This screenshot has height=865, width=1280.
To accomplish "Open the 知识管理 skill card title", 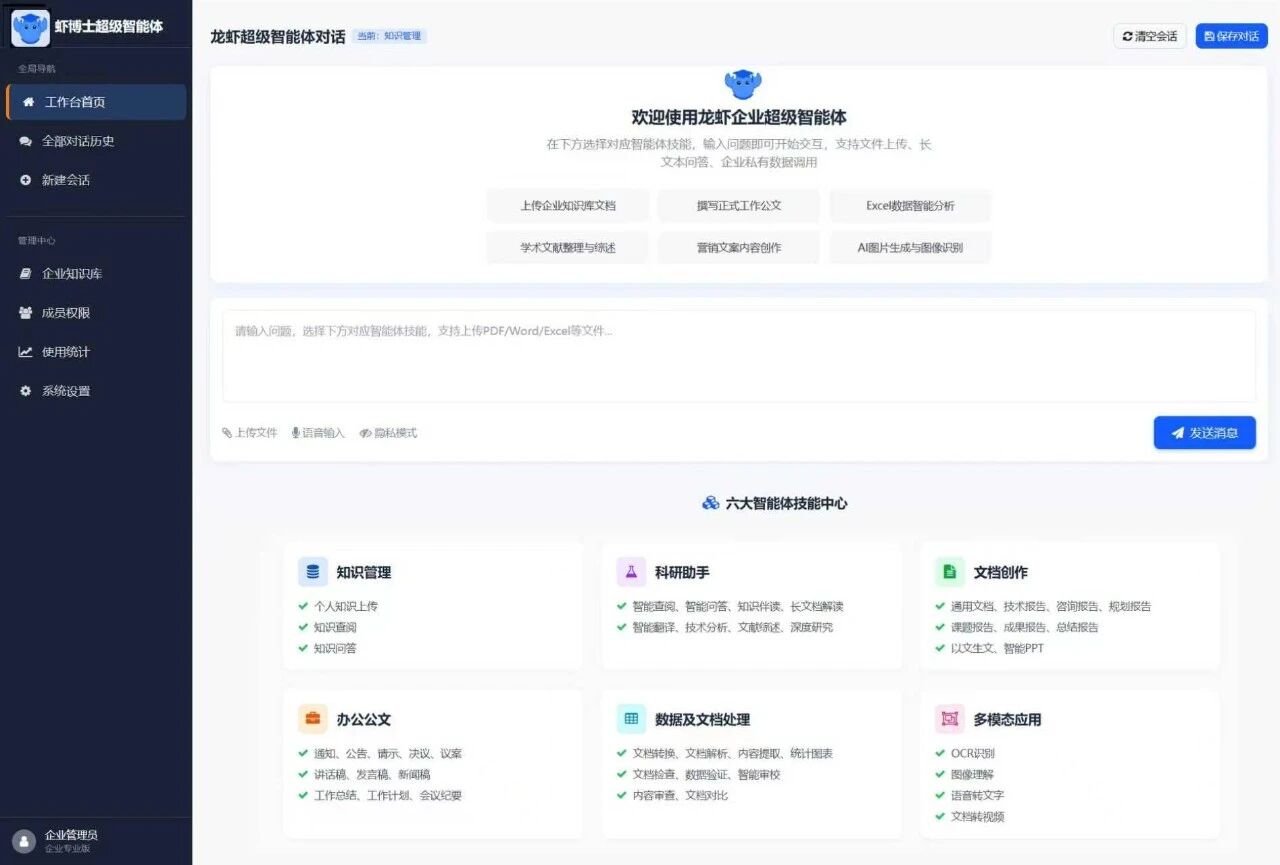I will pos(364,573).
